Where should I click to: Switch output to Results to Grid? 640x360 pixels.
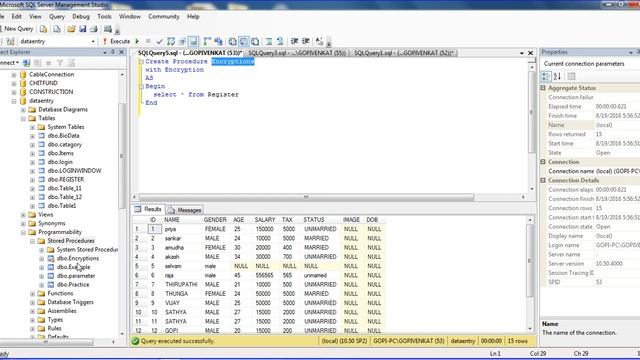pyautogui.click(x=244, y=41)
